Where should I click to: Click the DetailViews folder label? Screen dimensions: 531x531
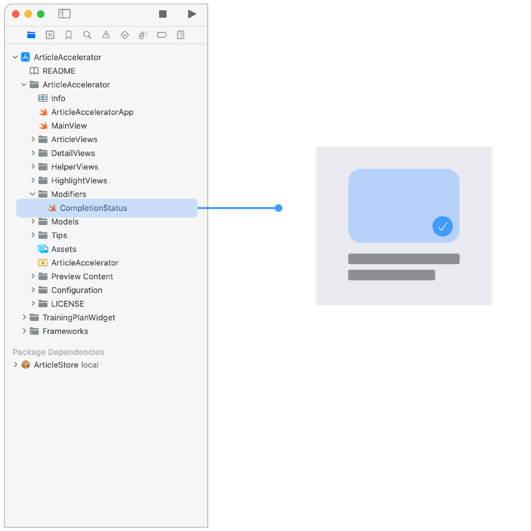73,153
